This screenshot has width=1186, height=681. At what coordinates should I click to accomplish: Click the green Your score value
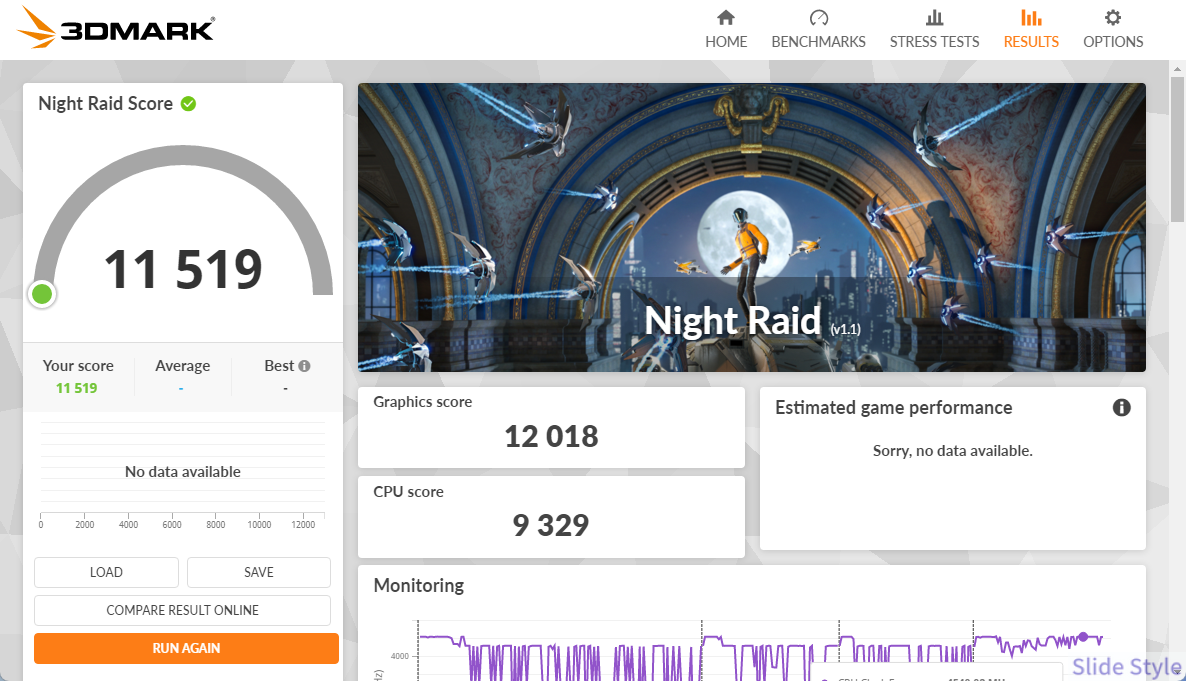(77, 388)
